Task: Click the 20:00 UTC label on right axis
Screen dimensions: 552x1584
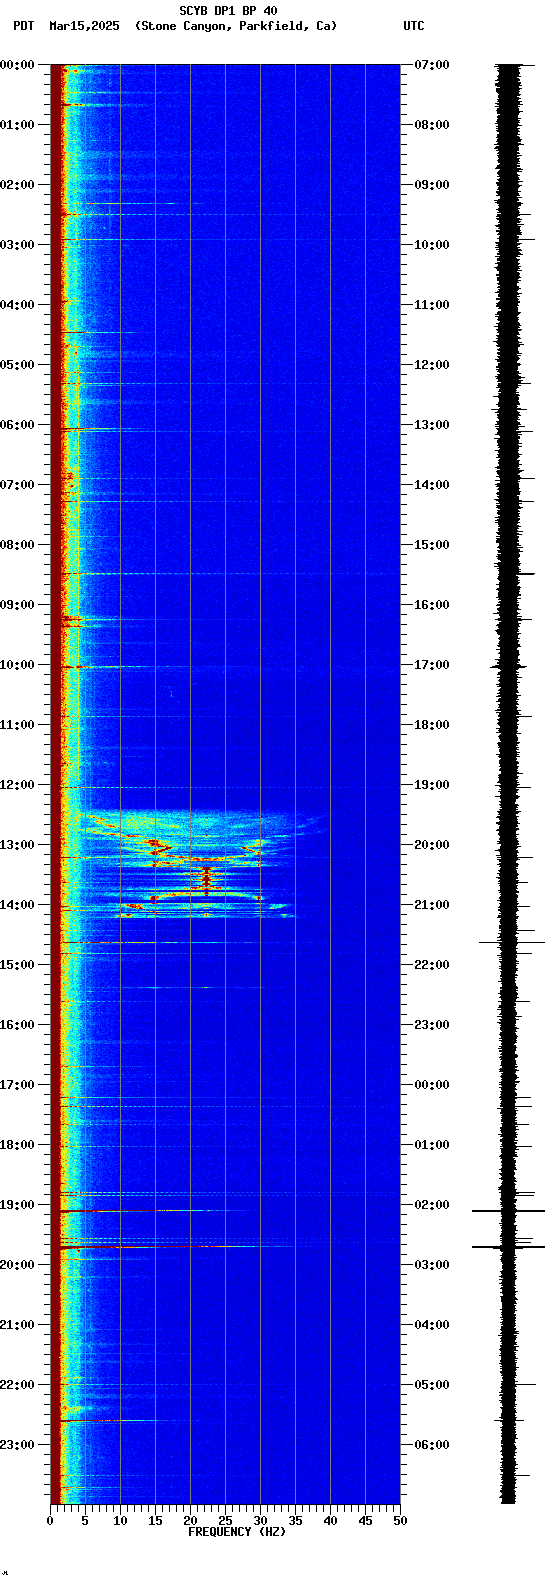Action: [432, 845]
